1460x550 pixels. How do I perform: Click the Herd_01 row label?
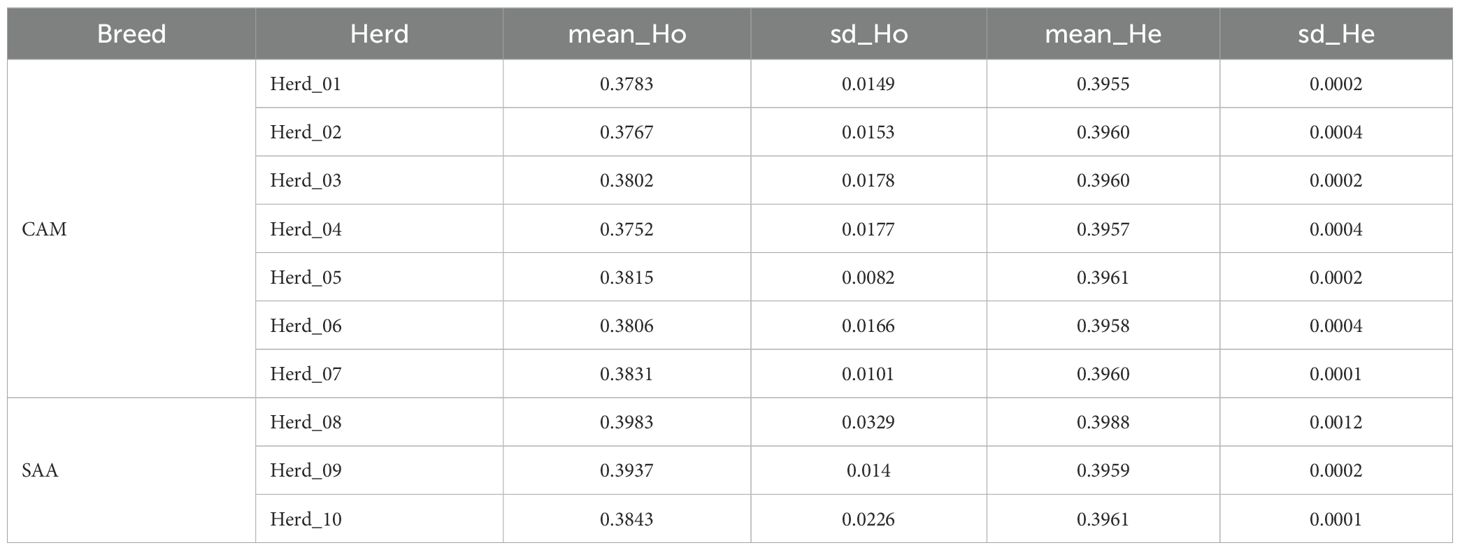pyautogui.click(x=305, y=85)
